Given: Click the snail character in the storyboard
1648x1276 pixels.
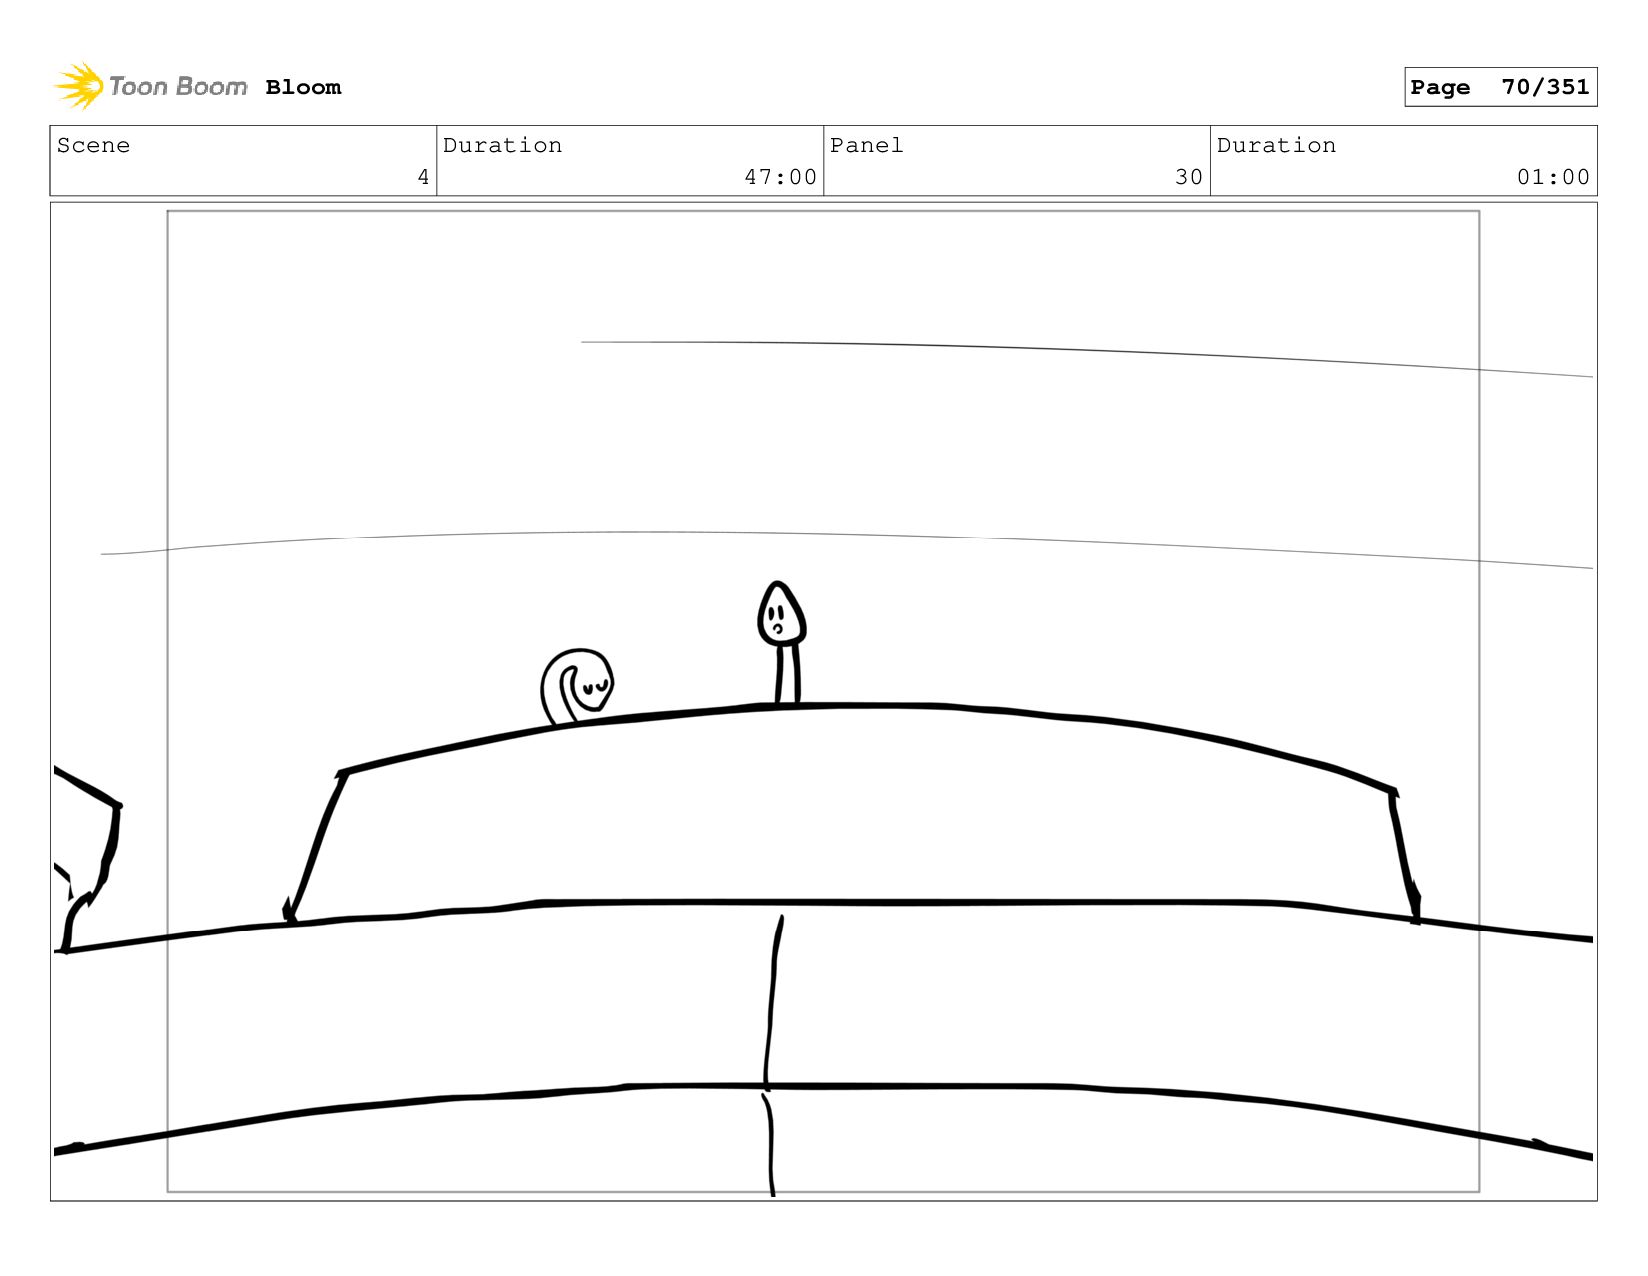Looking at the screenshot, I should pos(577,687).
